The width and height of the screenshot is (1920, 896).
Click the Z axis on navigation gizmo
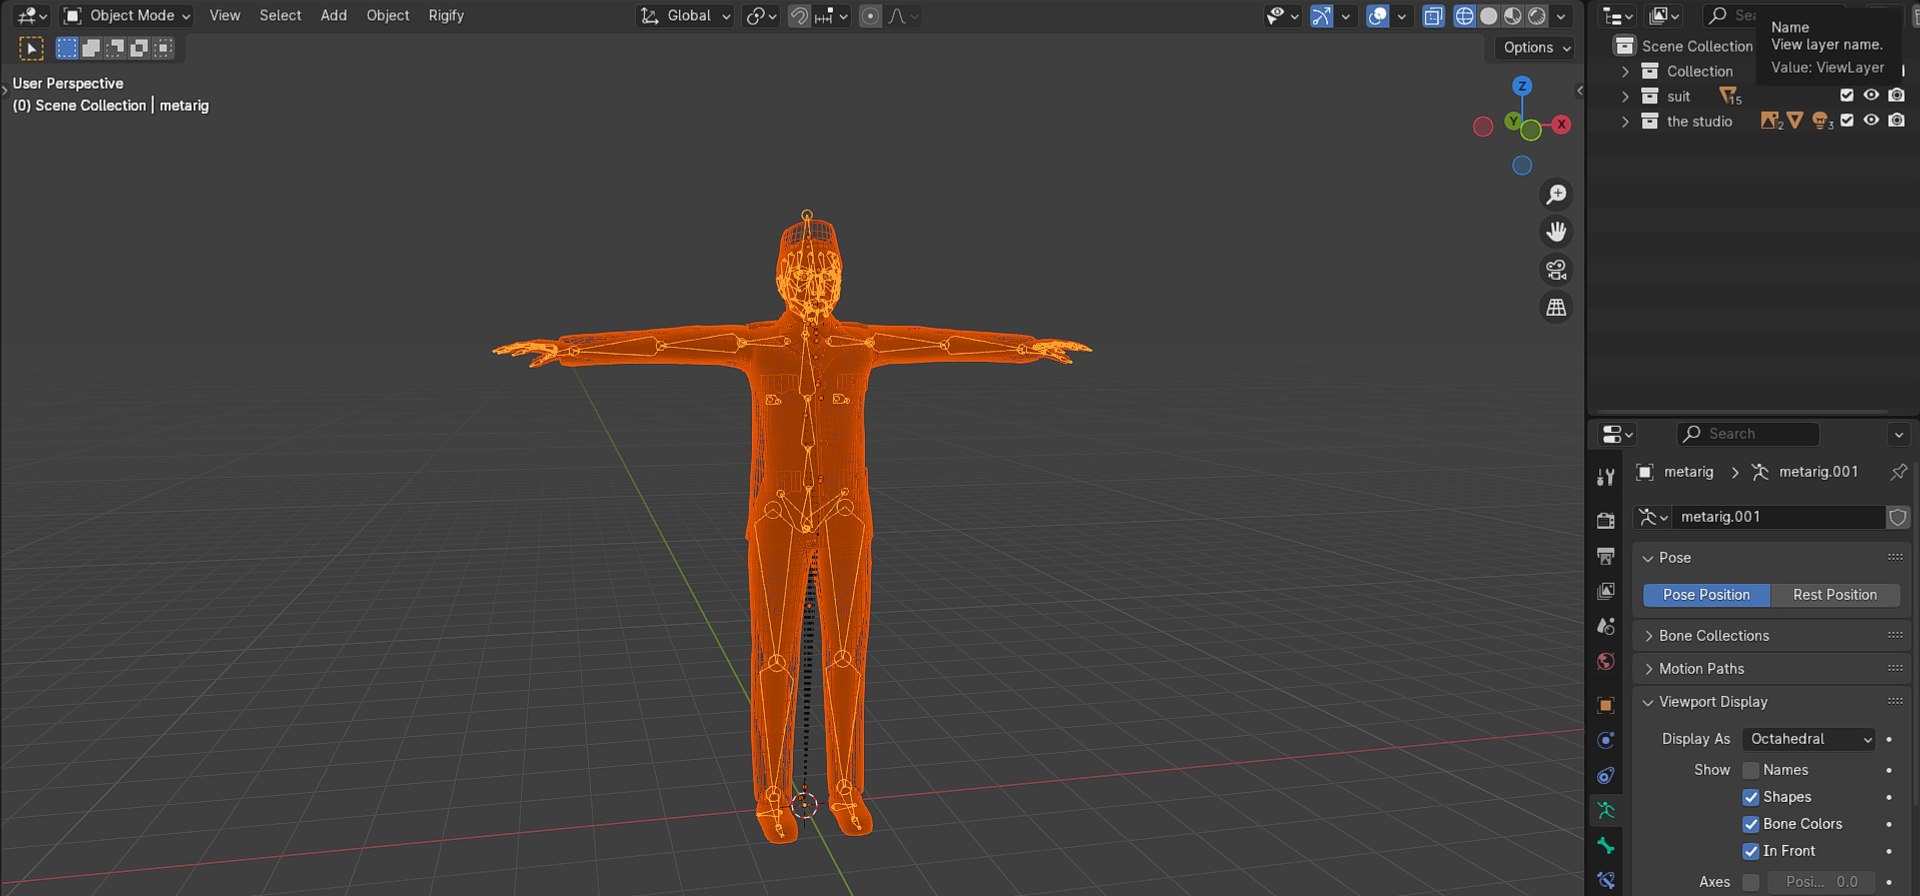click(1522, 86)
